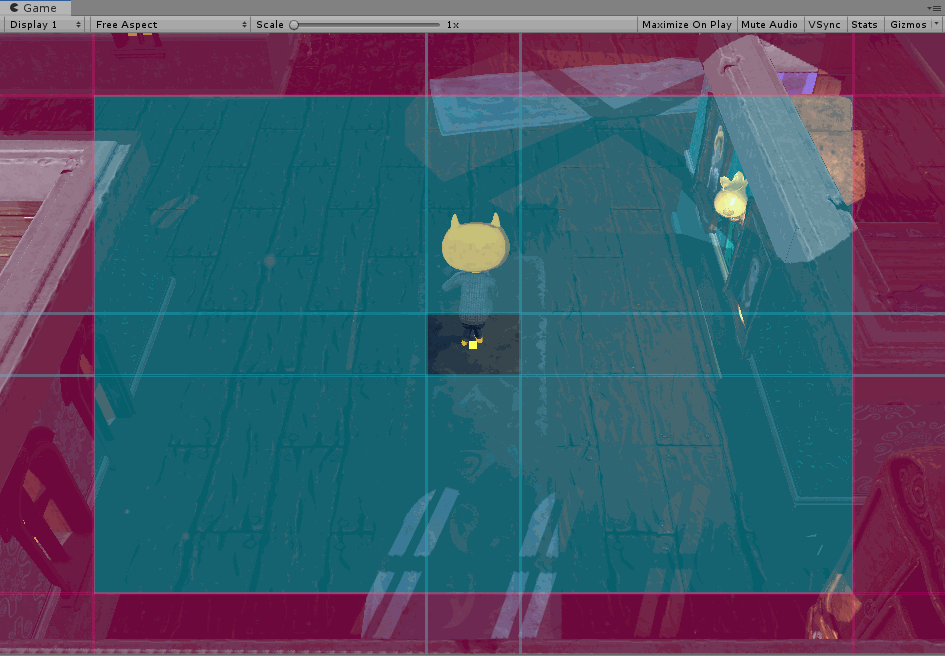
Task: Click the cat-headed player character
Action: 475,279
